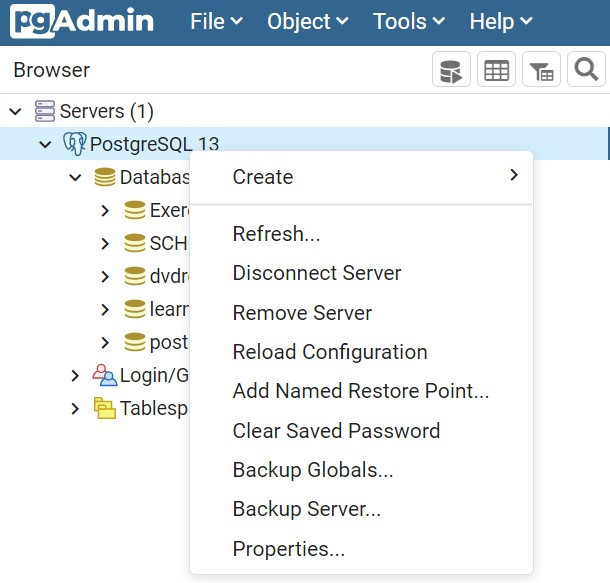The height and width of the screenshot is (583, 610).
Task: Click the Exer database icon
Action: 135,210
